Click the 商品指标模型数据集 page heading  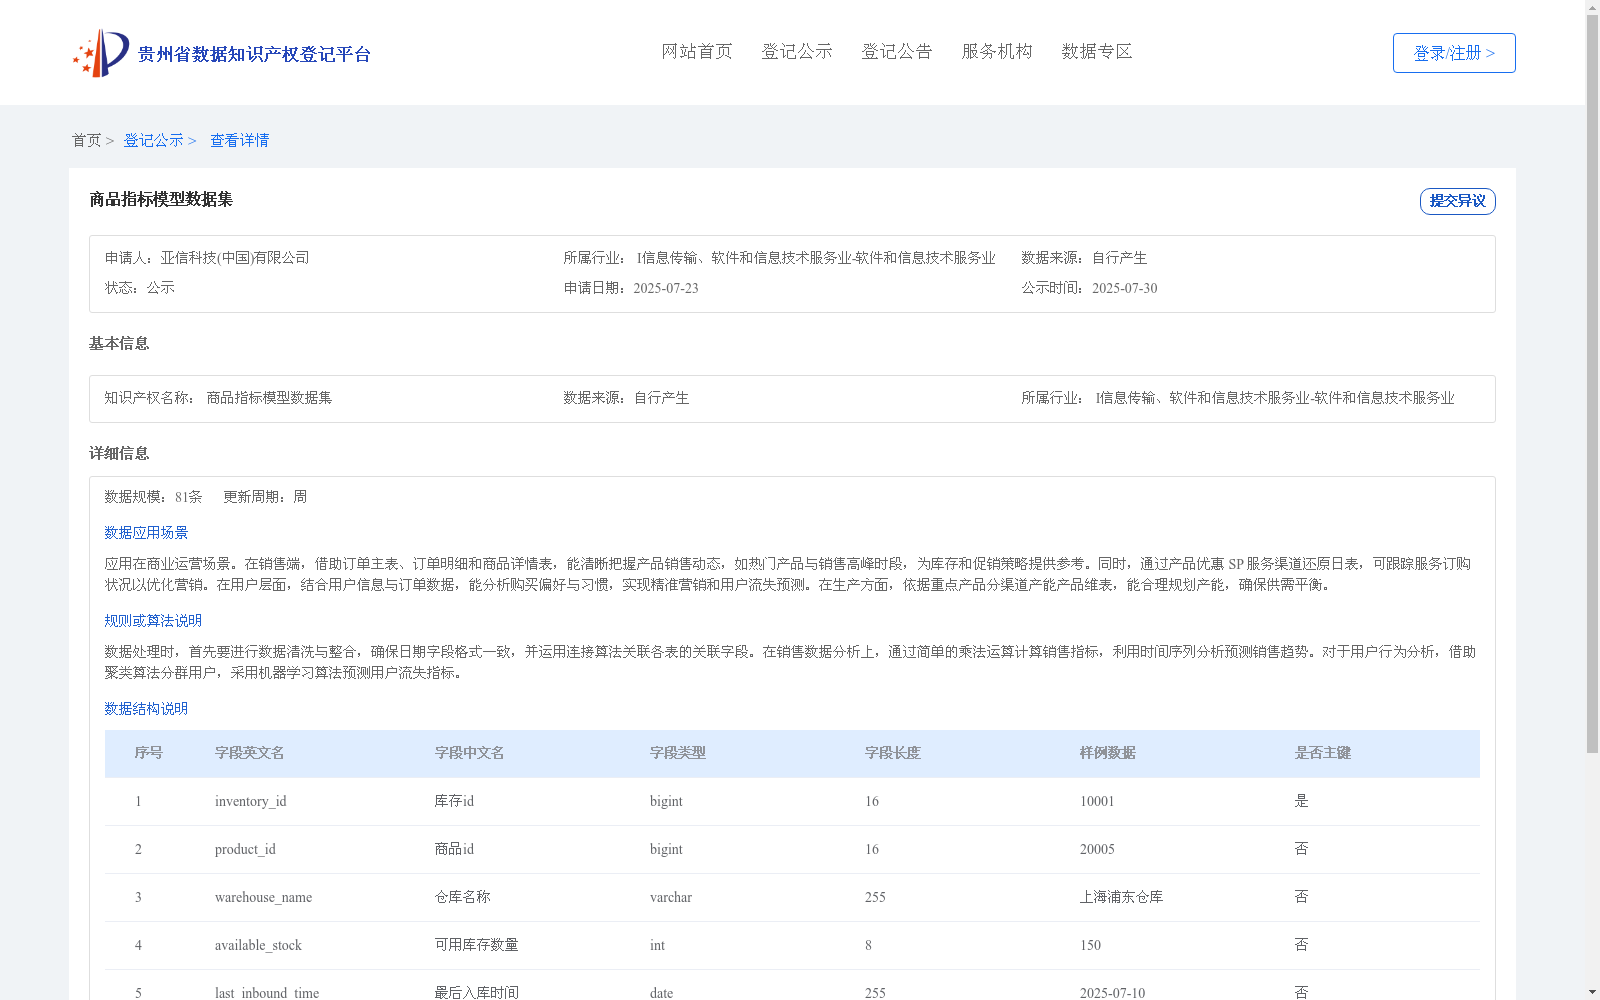point(161,200)
